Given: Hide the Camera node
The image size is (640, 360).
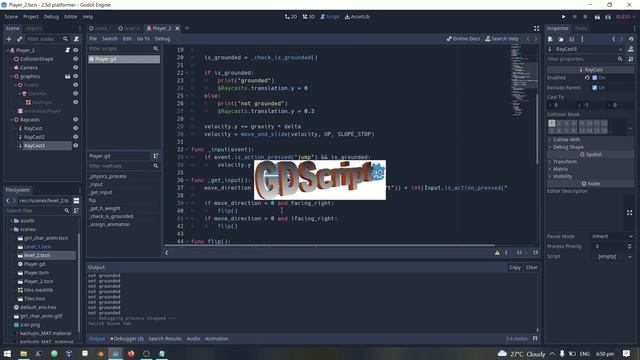Looking at the screenshot, I should (x=76, y=68).
